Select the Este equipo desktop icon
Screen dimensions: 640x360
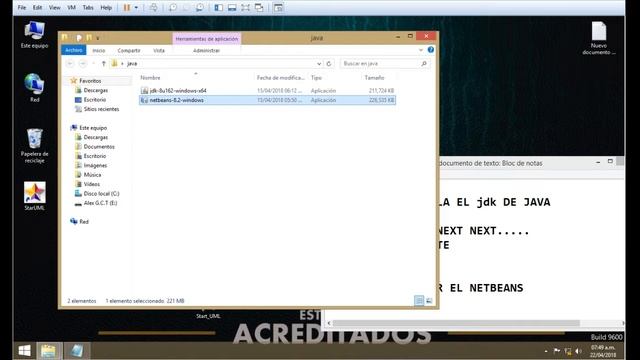click(34, 35)
